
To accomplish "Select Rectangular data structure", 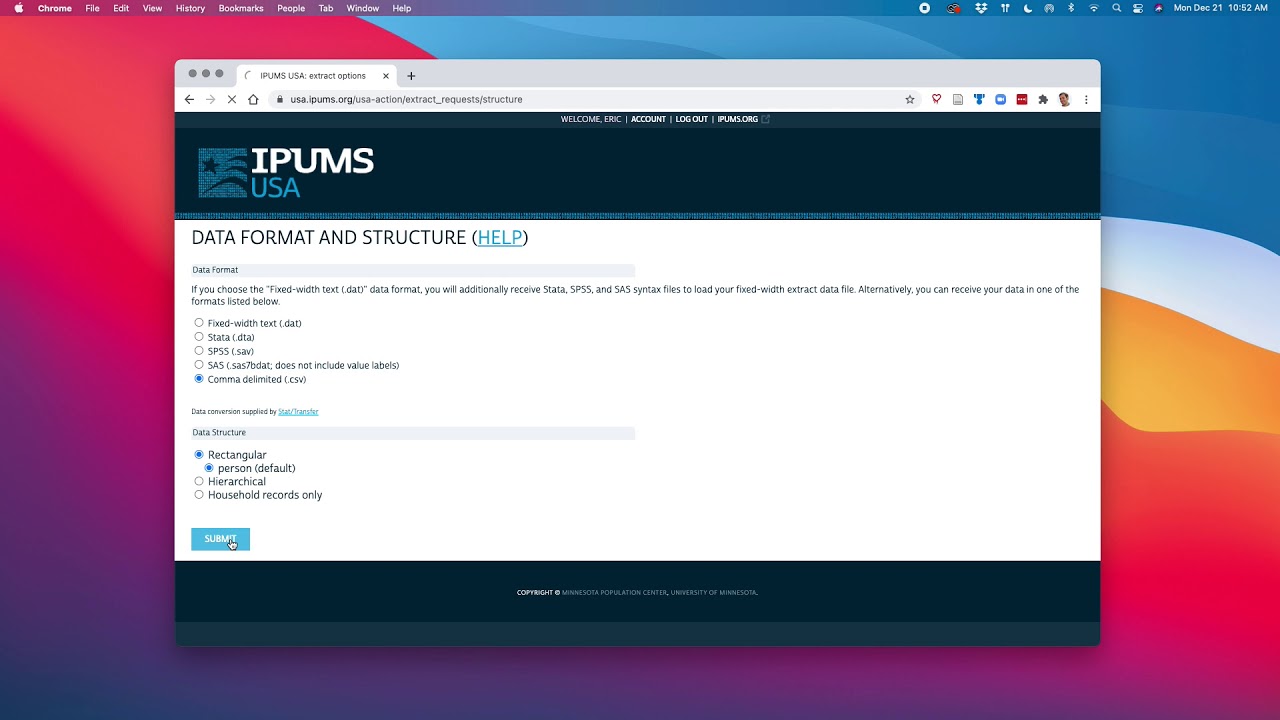I will tap(199, 455).
